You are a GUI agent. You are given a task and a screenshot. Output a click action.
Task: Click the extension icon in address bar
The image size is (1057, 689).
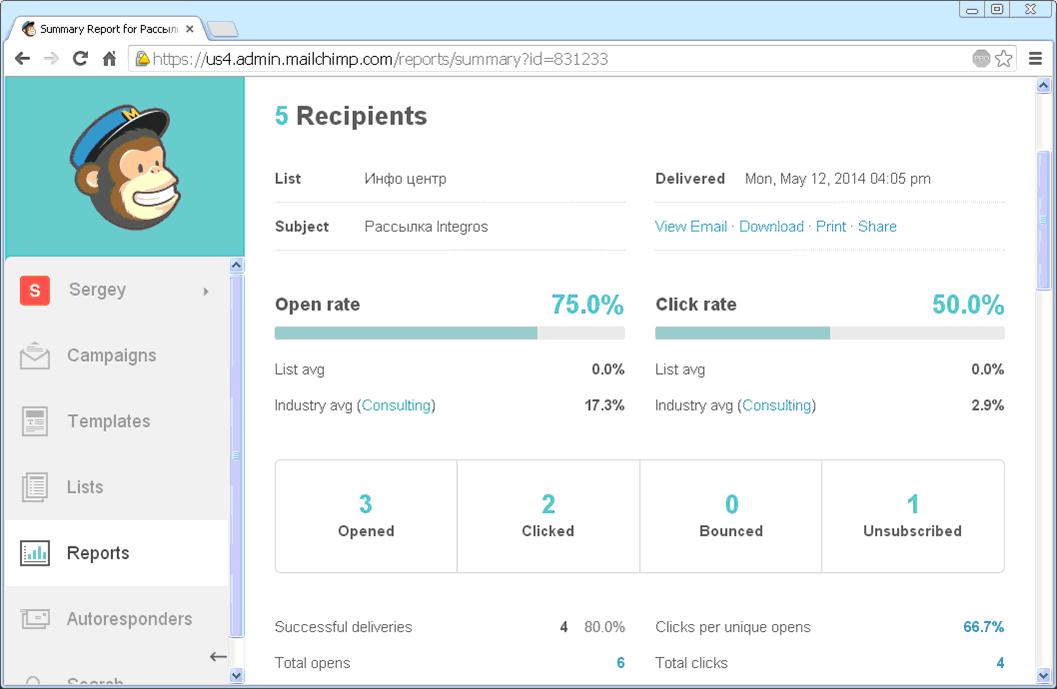[x=982, y=59]
